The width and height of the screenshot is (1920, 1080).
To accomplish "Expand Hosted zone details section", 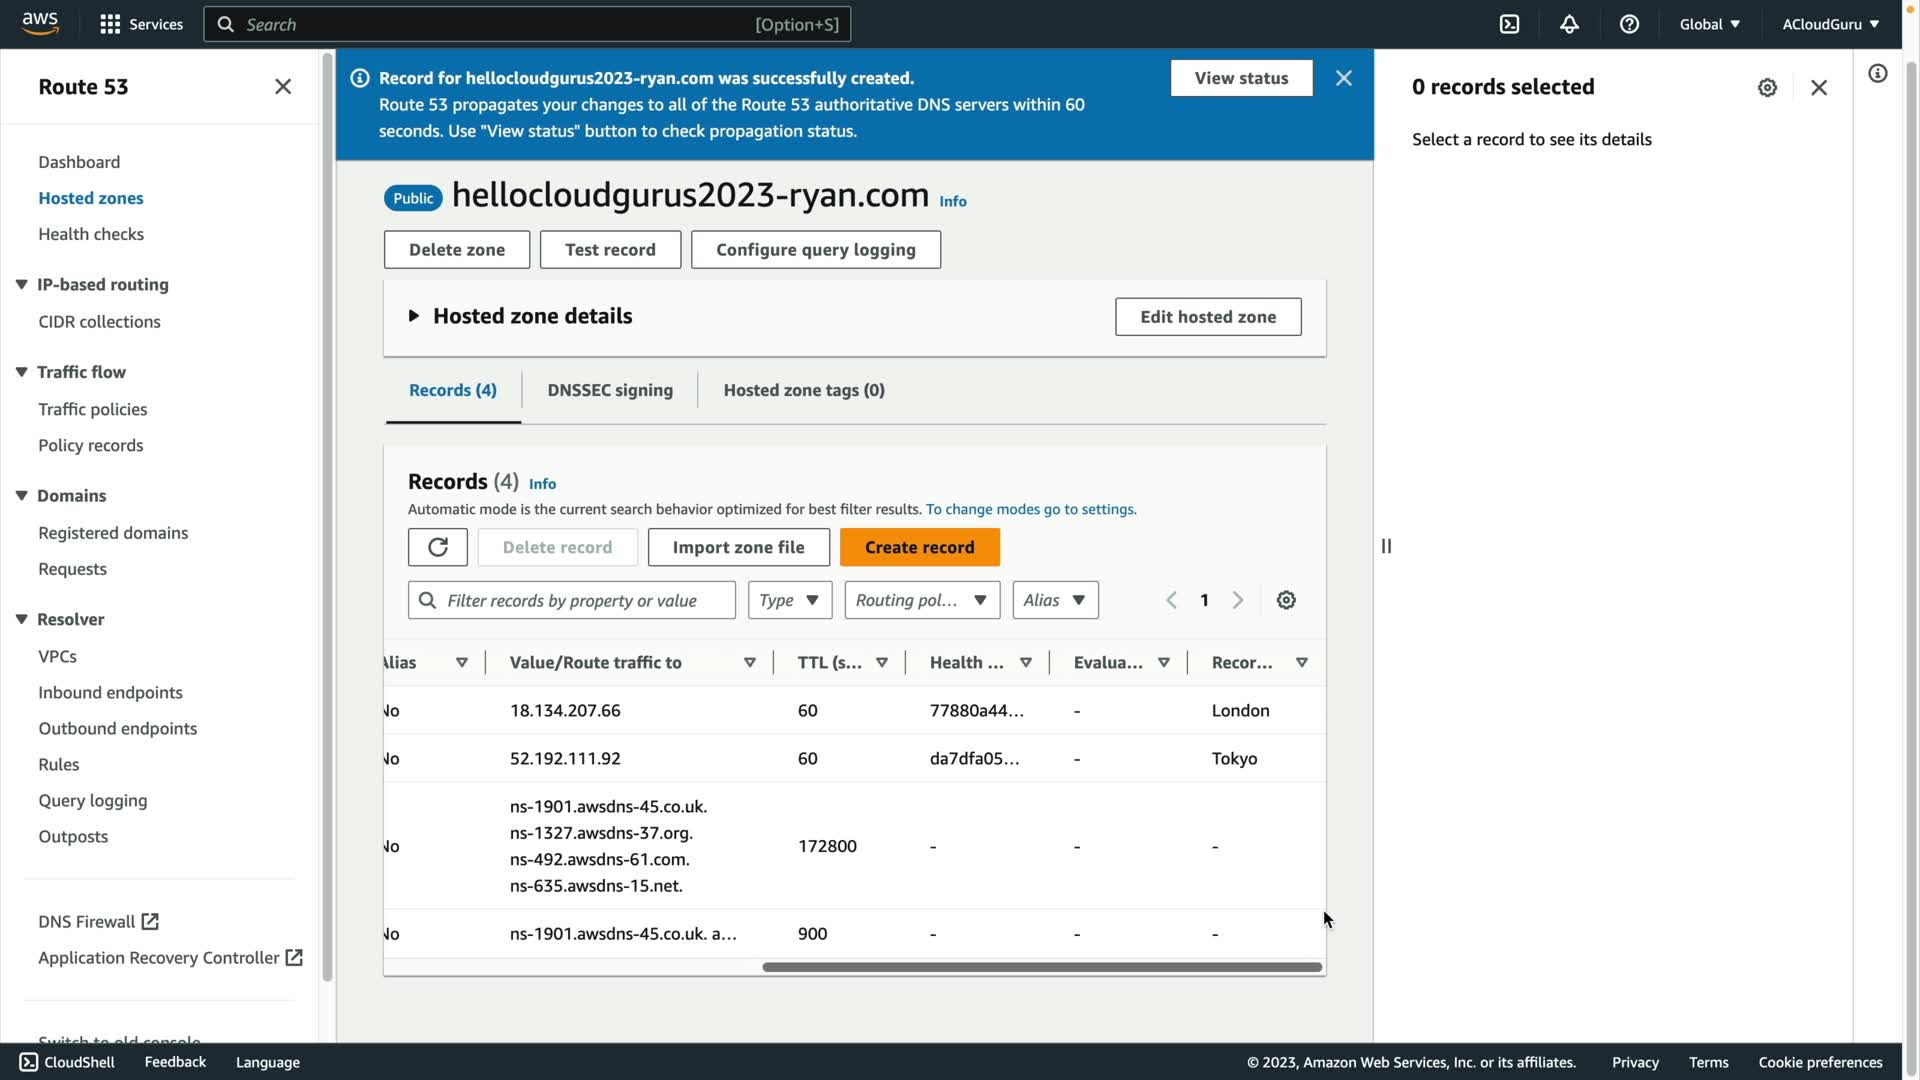I will [x=413, y=316].
